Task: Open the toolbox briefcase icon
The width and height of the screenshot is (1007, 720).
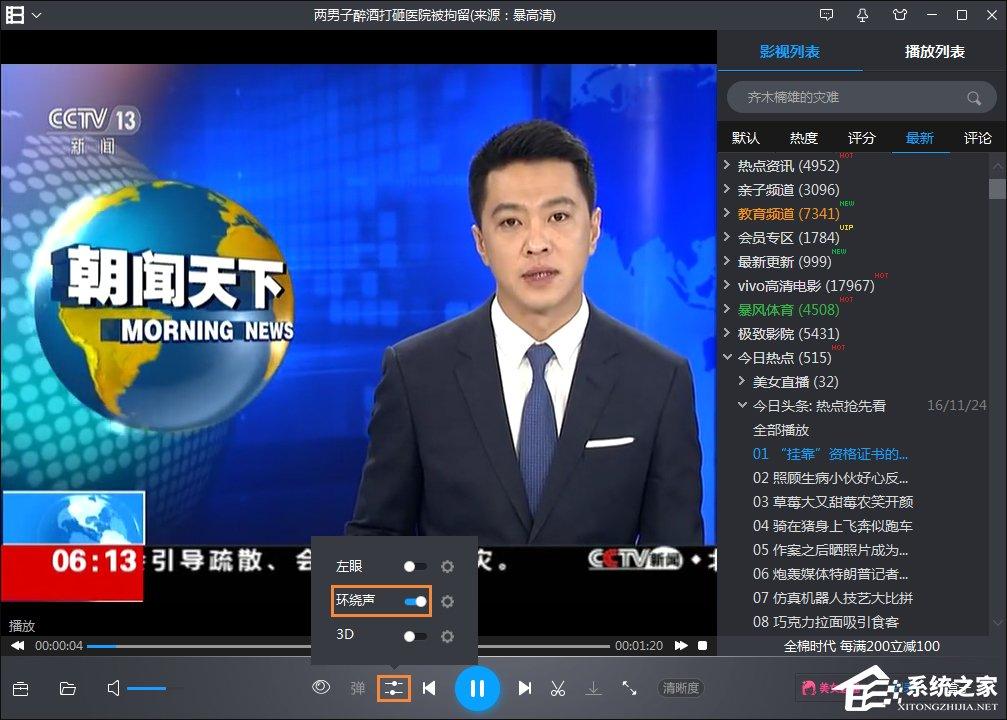Action: click(x=20, y=688)
